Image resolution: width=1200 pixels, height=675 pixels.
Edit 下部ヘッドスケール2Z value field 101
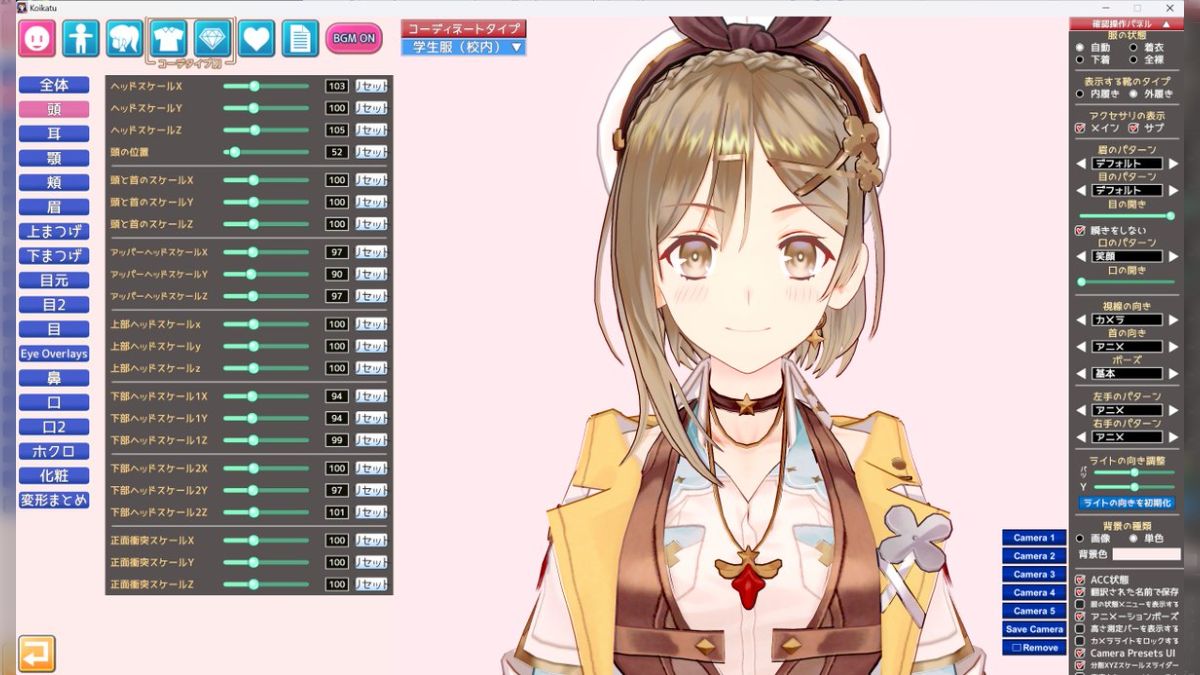(336, 512)
